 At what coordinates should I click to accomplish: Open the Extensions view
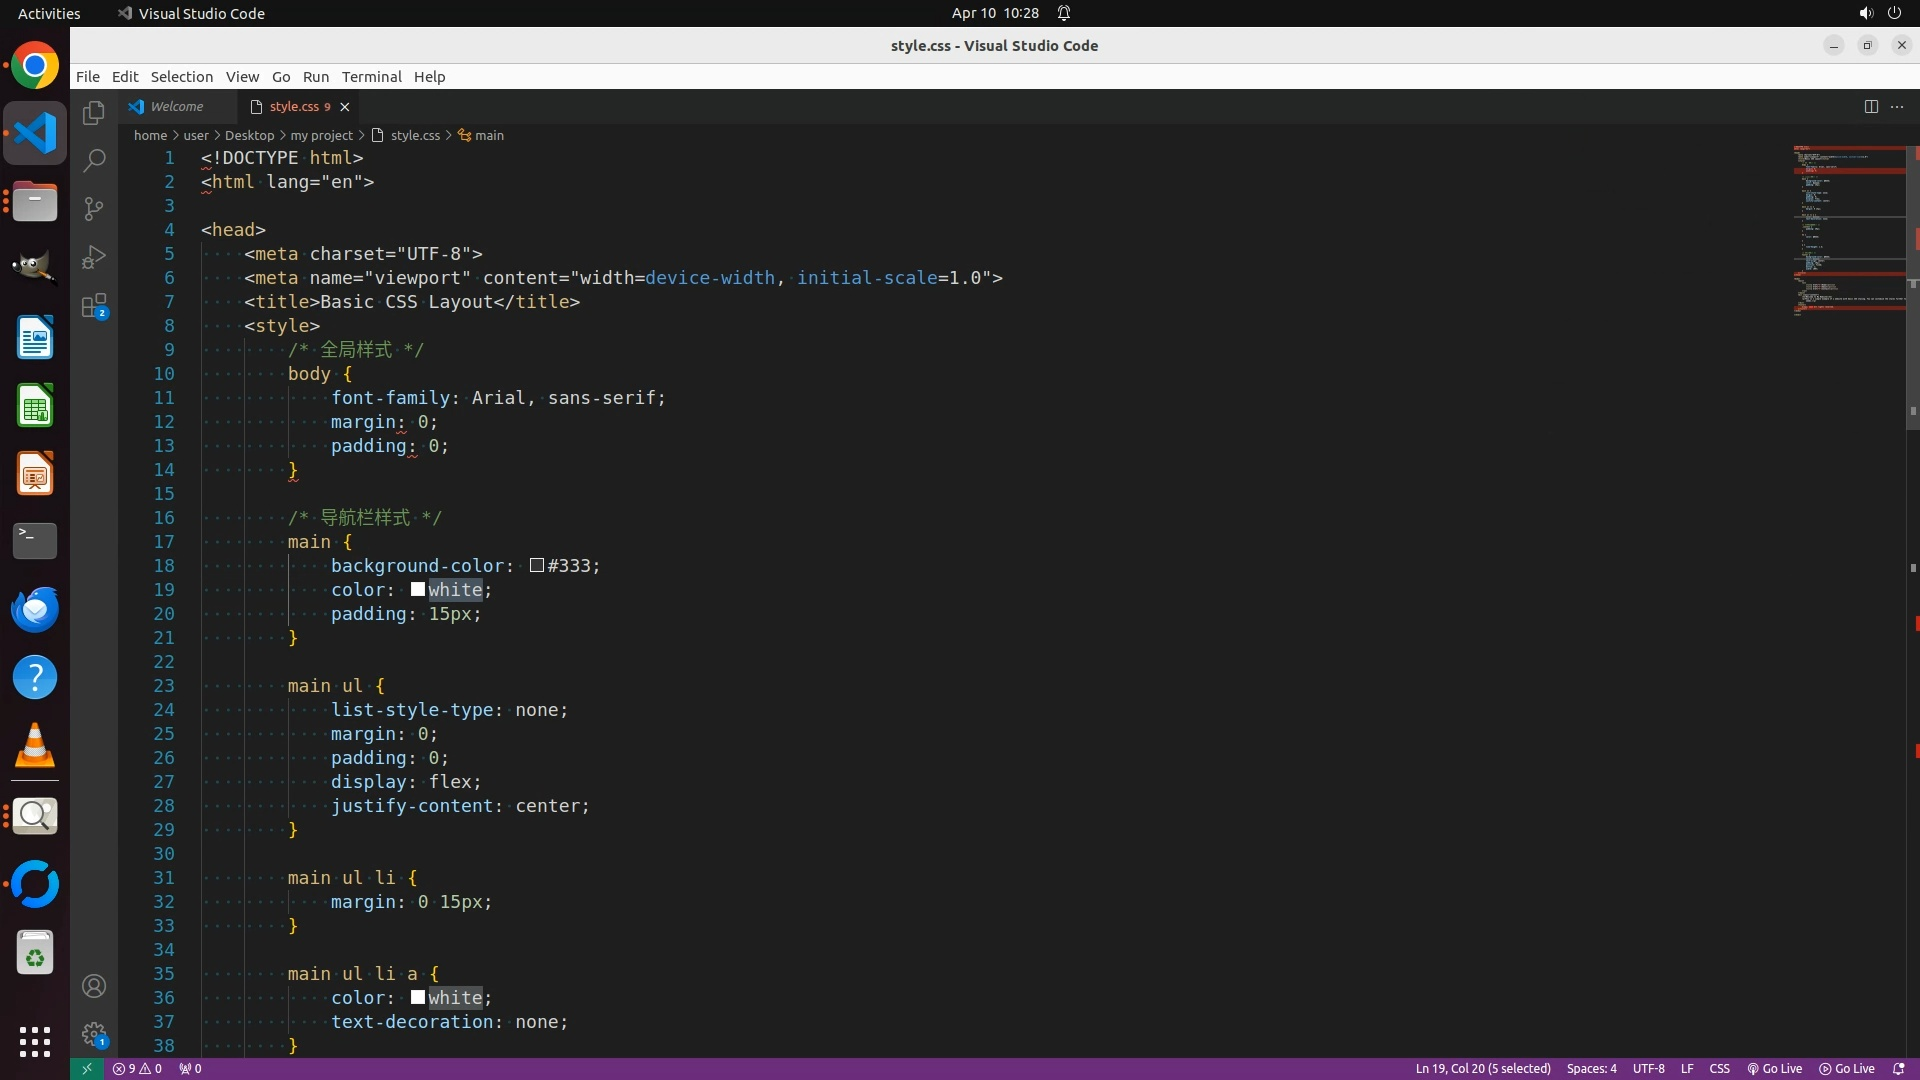click(x=94, y=306)
